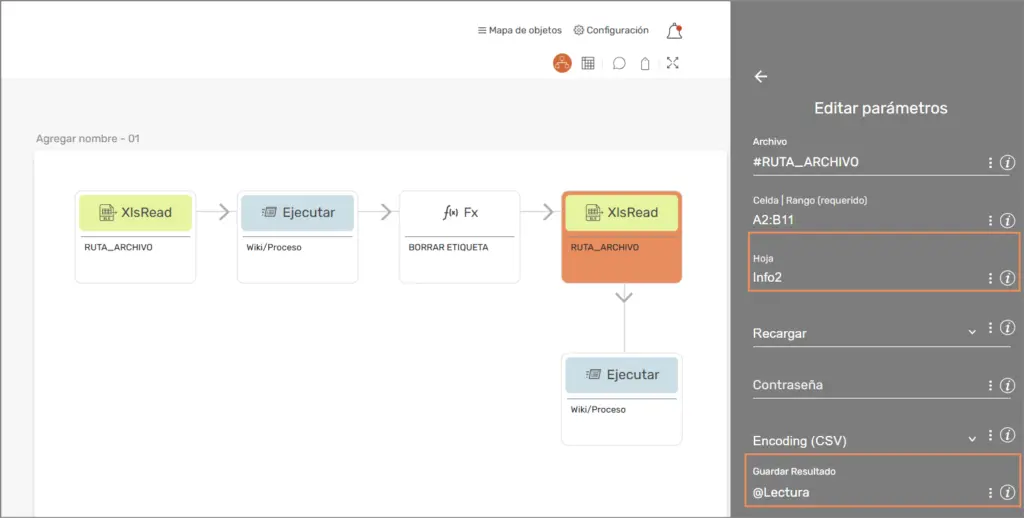Select the Fx BORRAR ETIQUETA node
The image size is (1024, 518).
coord(460,212)
